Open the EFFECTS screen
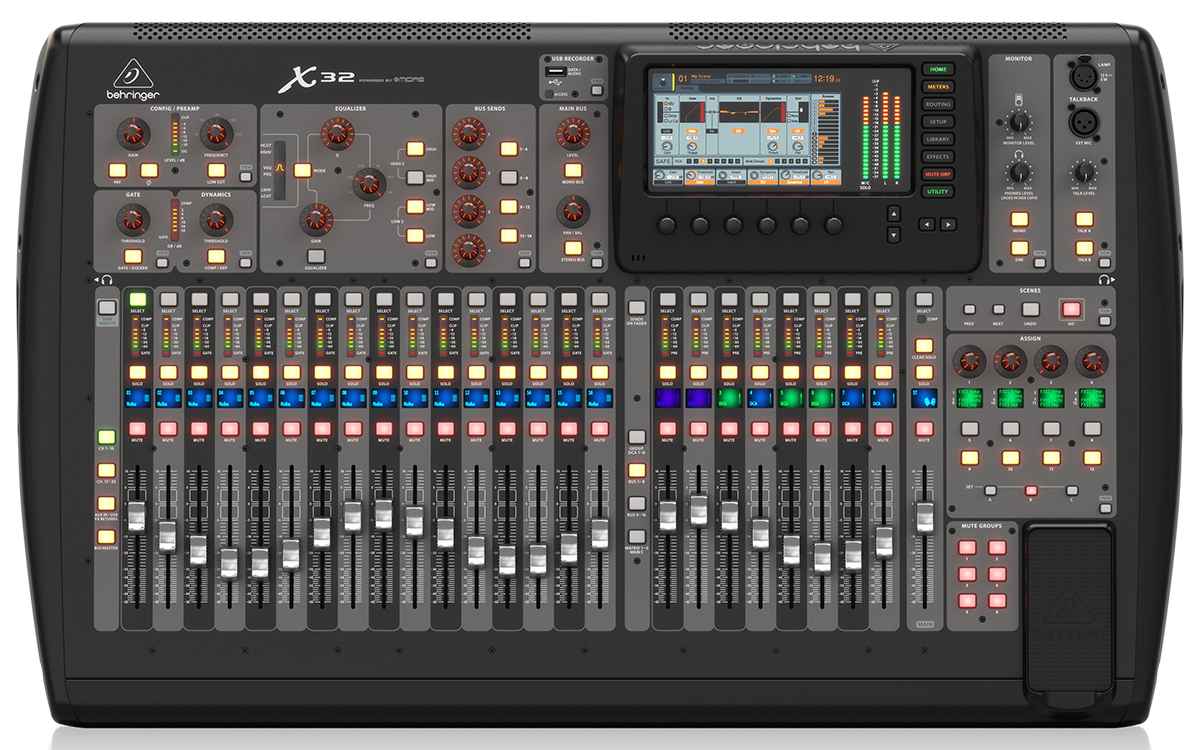1200x750 pixels. tap(937, 157)
